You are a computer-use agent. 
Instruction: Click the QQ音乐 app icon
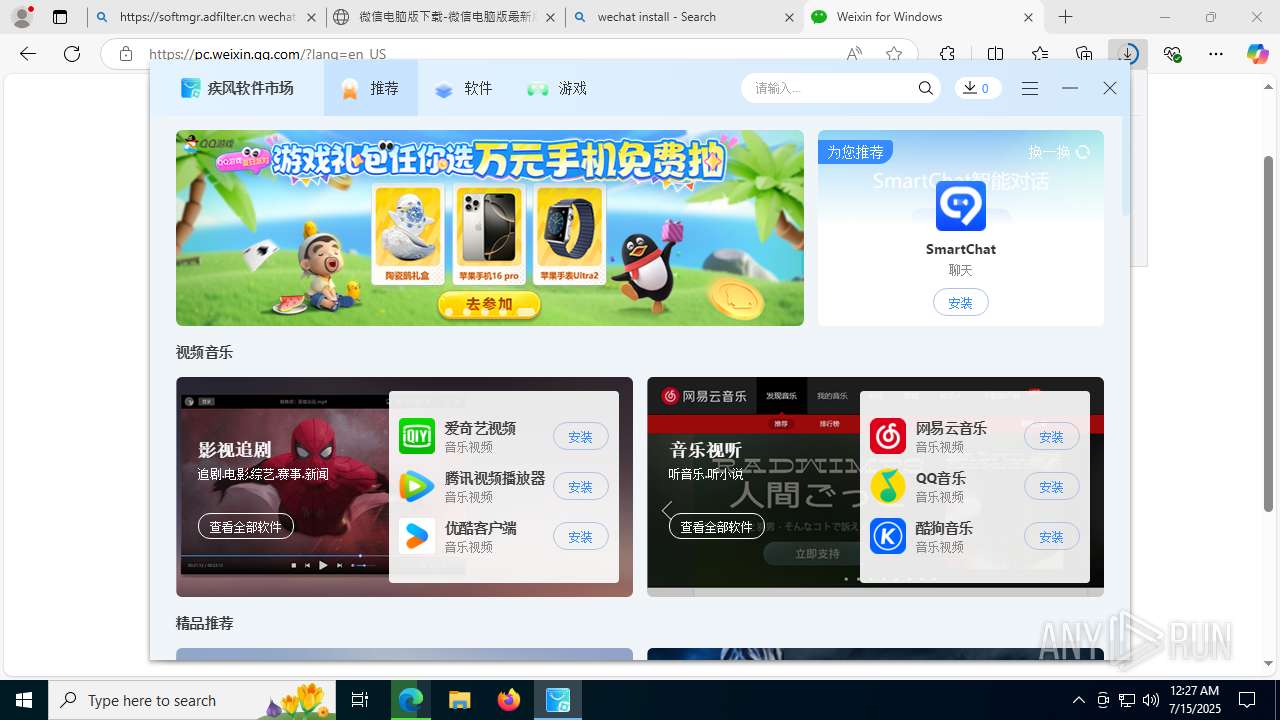coord(888,486)
